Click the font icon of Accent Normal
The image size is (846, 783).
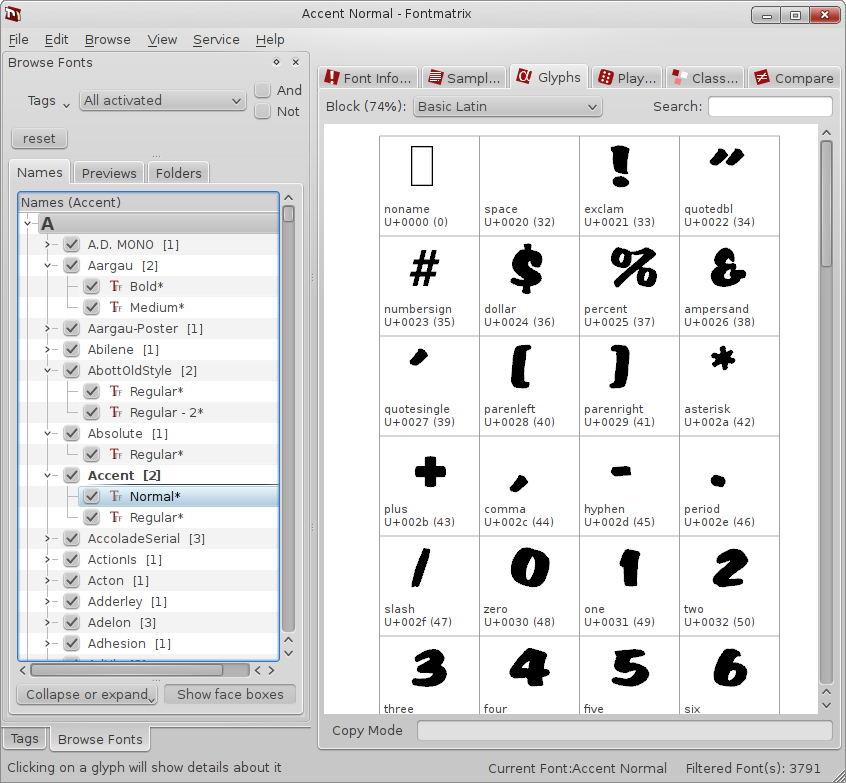point(116,496)
